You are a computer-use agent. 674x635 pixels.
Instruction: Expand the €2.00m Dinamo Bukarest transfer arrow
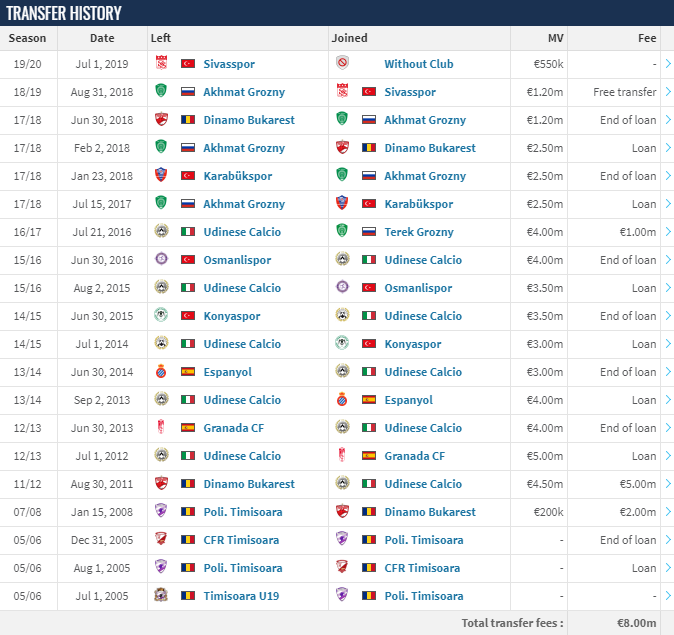668,512
